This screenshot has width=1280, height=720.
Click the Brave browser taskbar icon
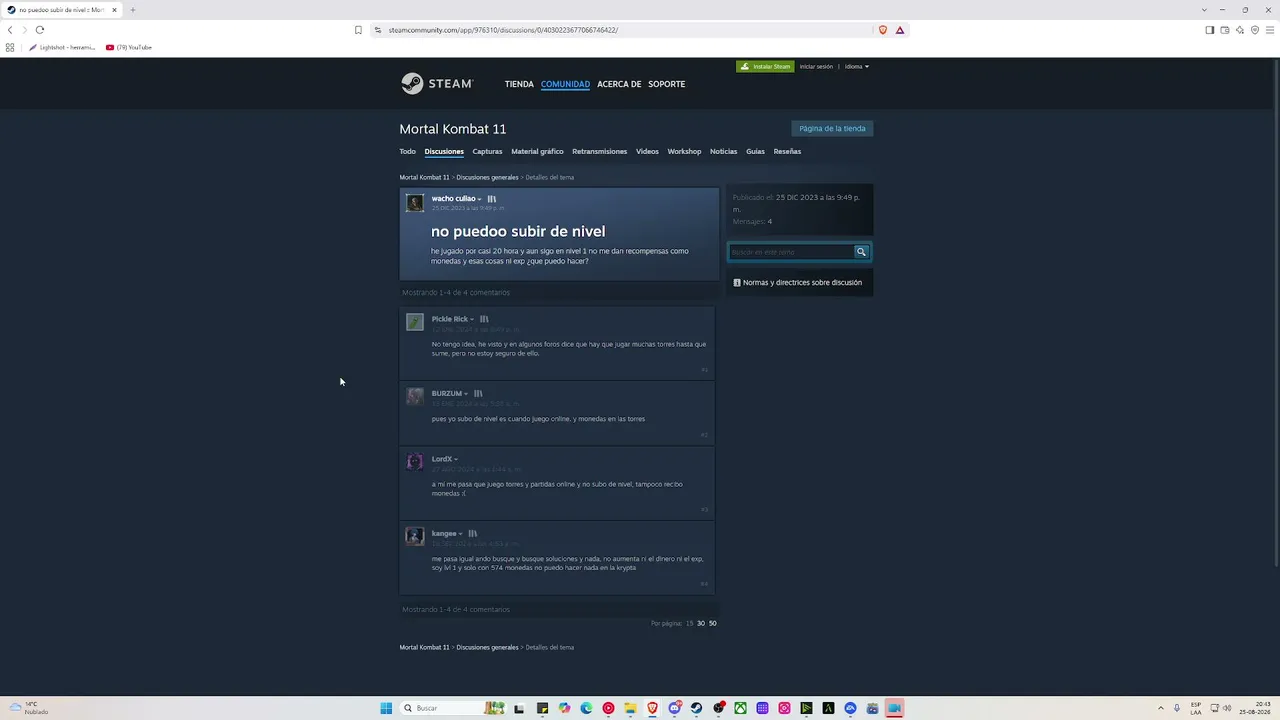(x=652, y=708)
